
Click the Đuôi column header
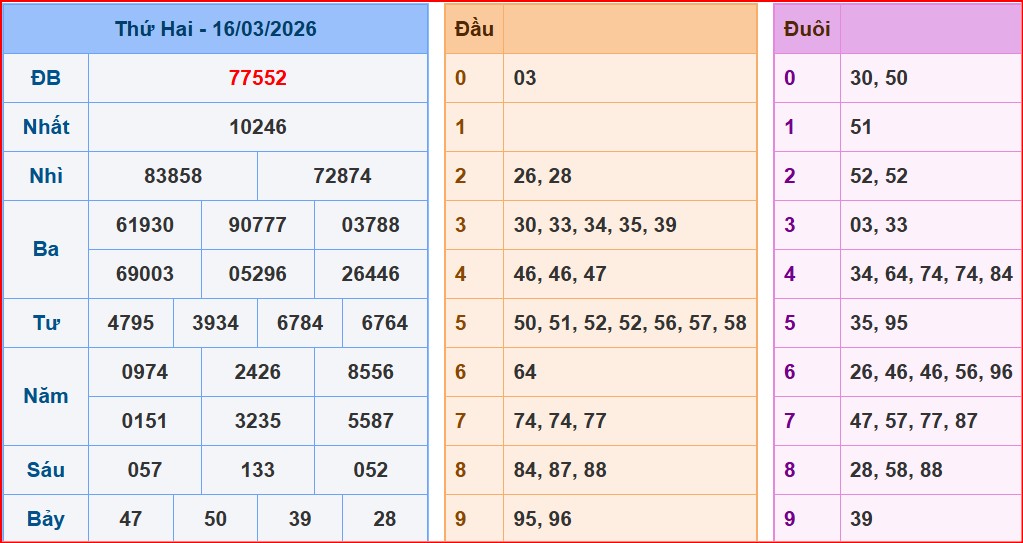click(x=807, y=29)
